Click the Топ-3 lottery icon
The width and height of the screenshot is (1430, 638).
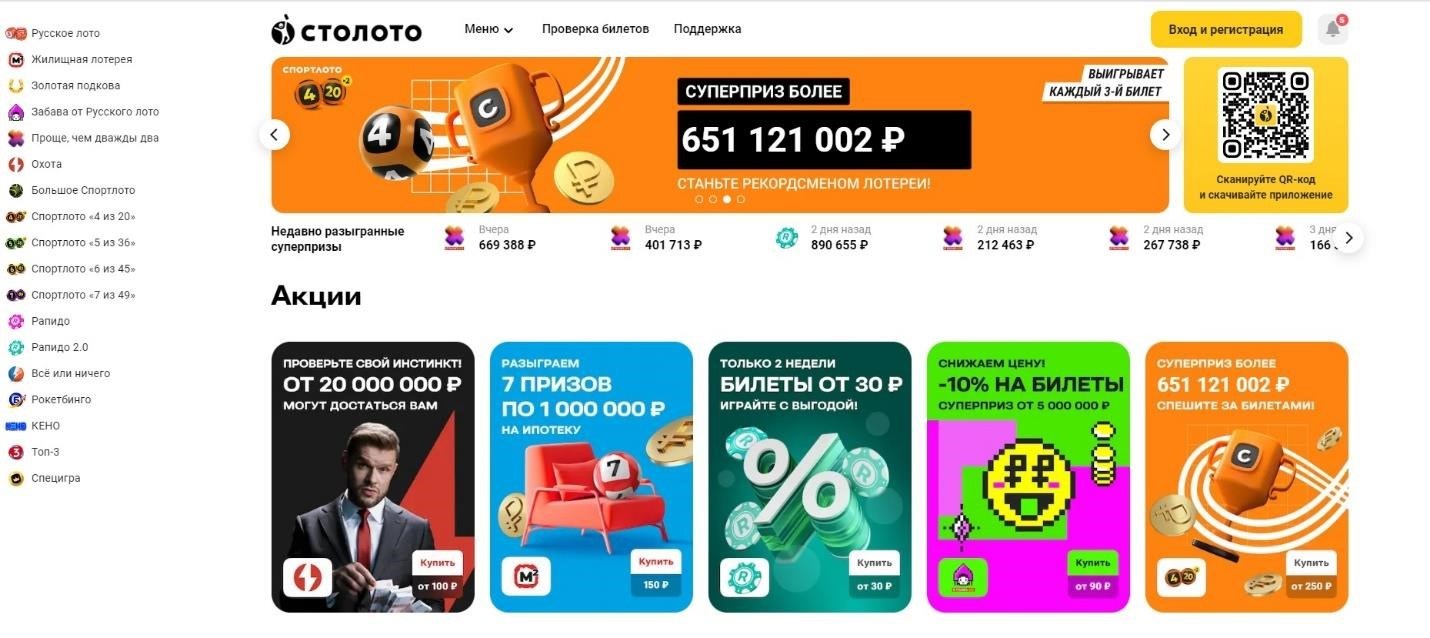(15, 452)
